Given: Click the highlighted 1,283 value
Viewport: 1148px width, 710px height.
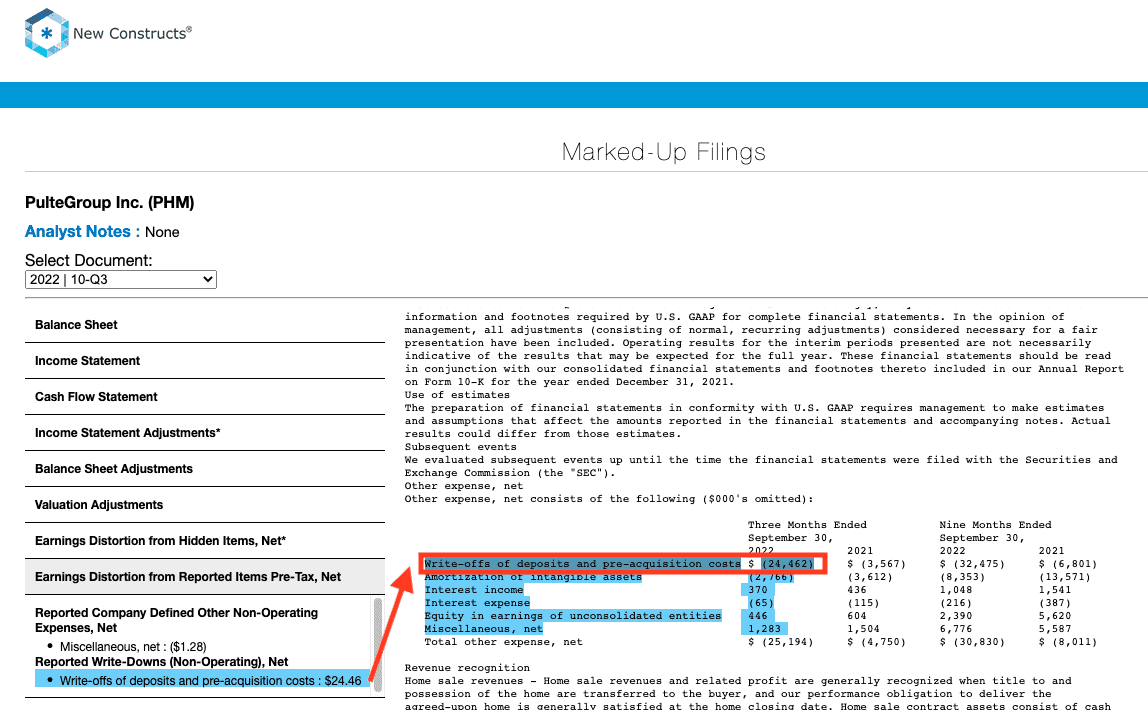Looking at the screenshot, I should pyautogui.click(x=764, y=629).
